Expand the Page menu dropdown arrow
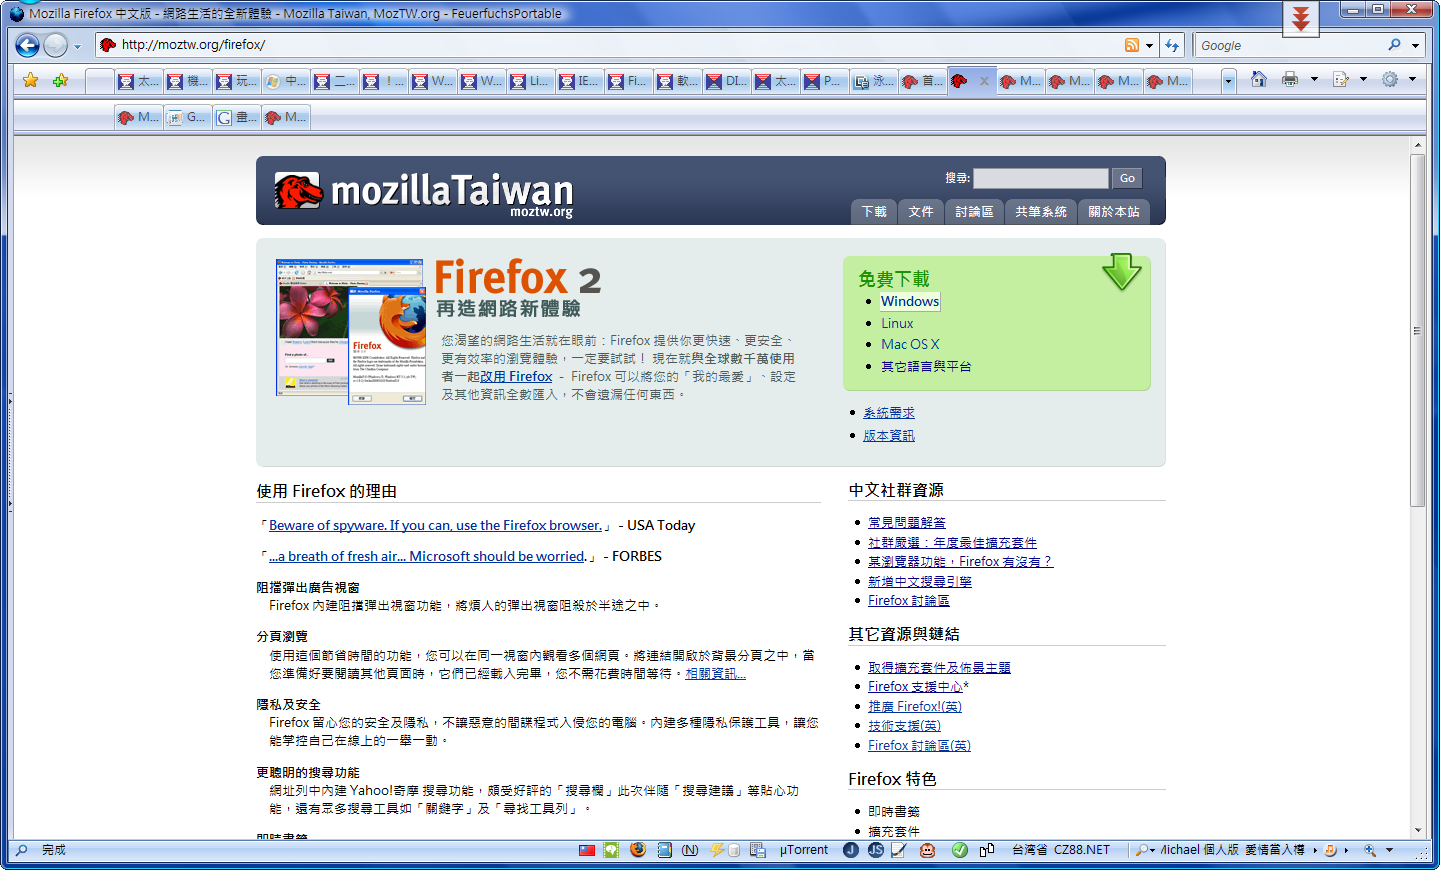Screen dimensions: 1440x870 pos(1363,79)
